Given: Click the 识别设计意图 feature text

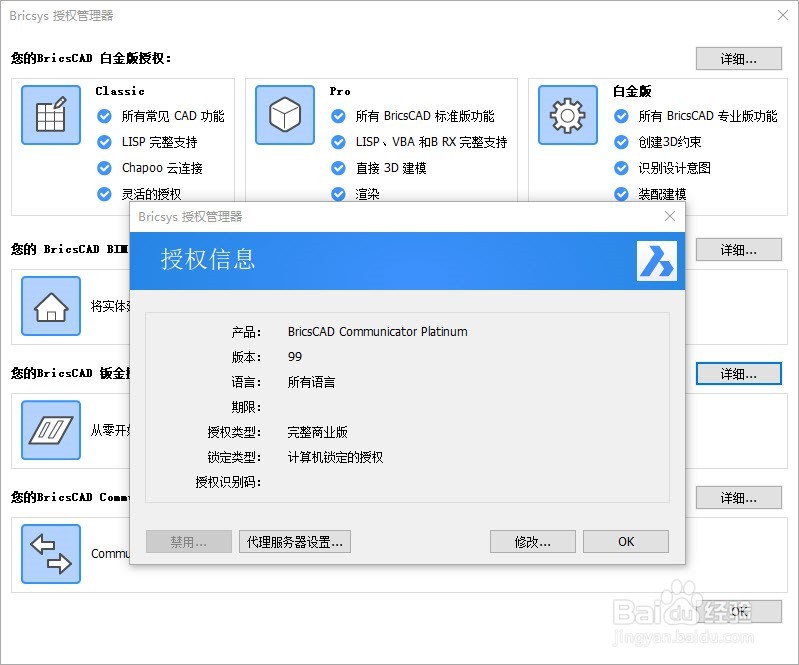Looking at the screenshot, I should tap(674, 168).
